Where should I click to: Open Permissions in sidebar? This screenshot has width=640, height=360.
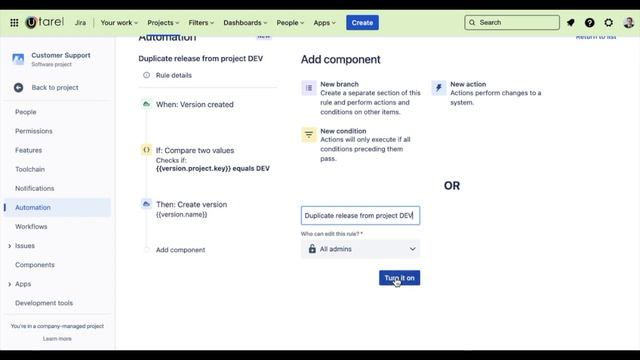tap(34, 131)
